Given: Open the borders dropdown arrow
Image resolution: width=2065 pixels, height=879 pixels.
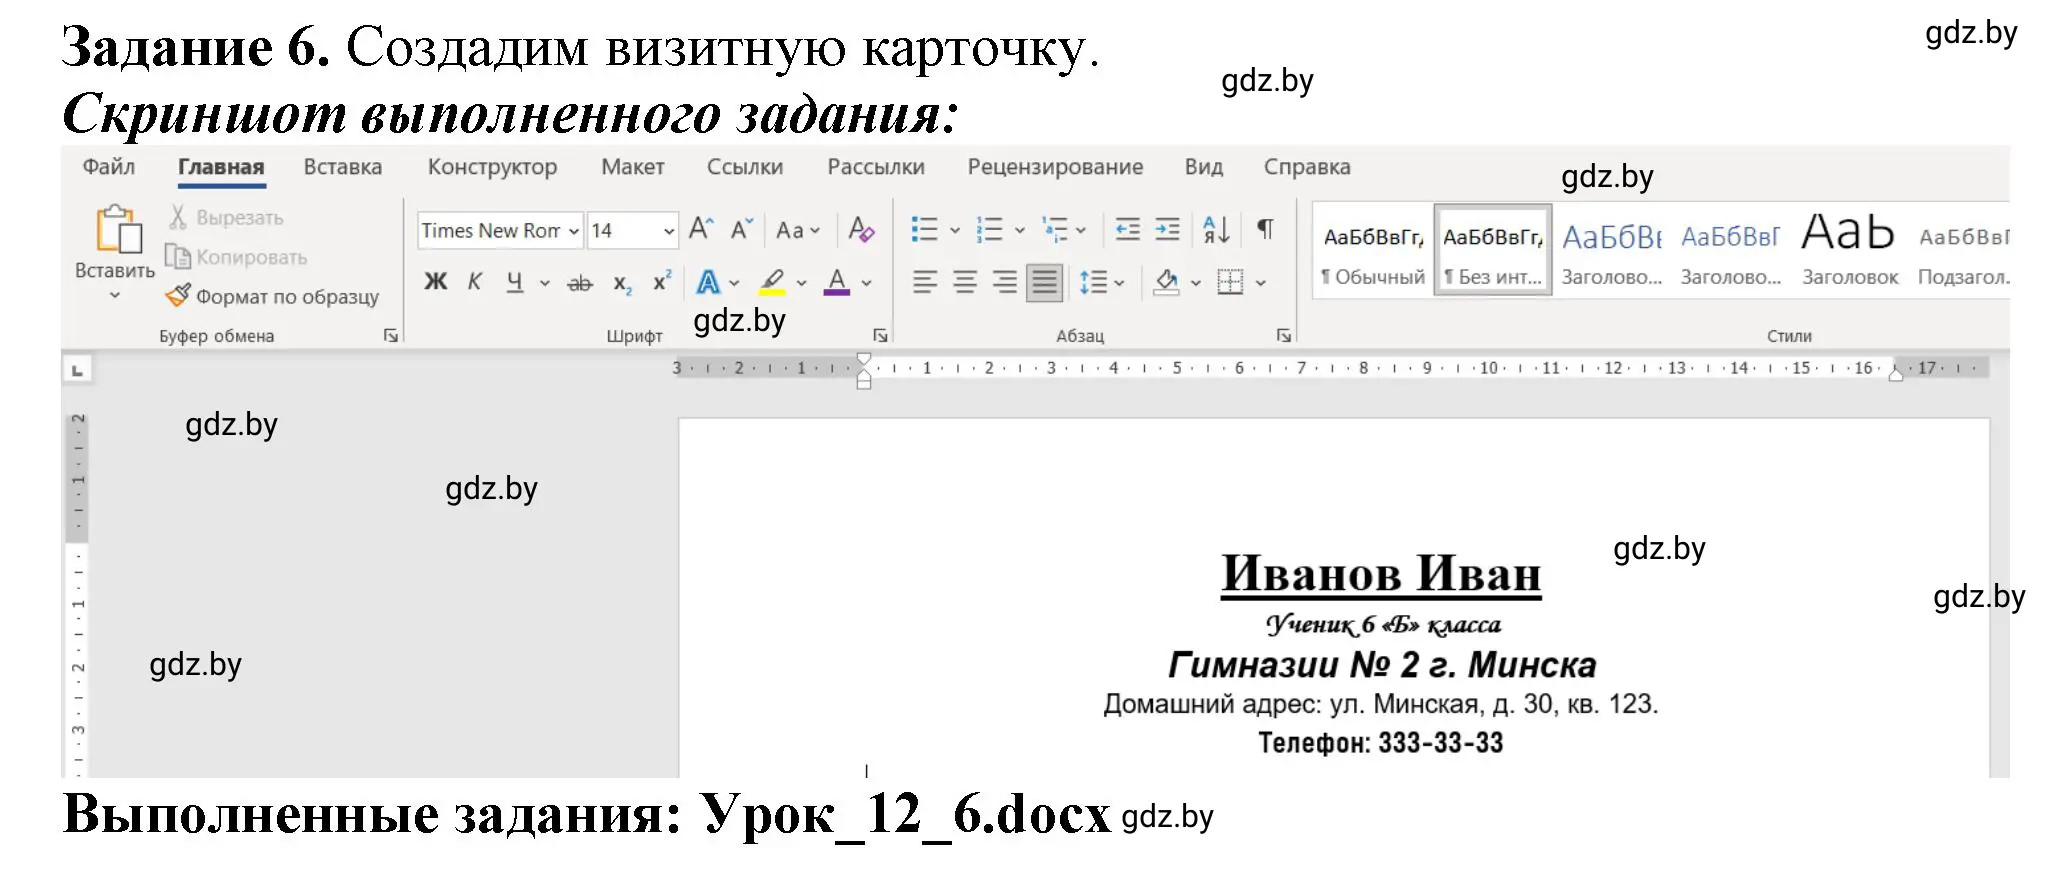Looking at the screenshot, I should click(1260, 283).
